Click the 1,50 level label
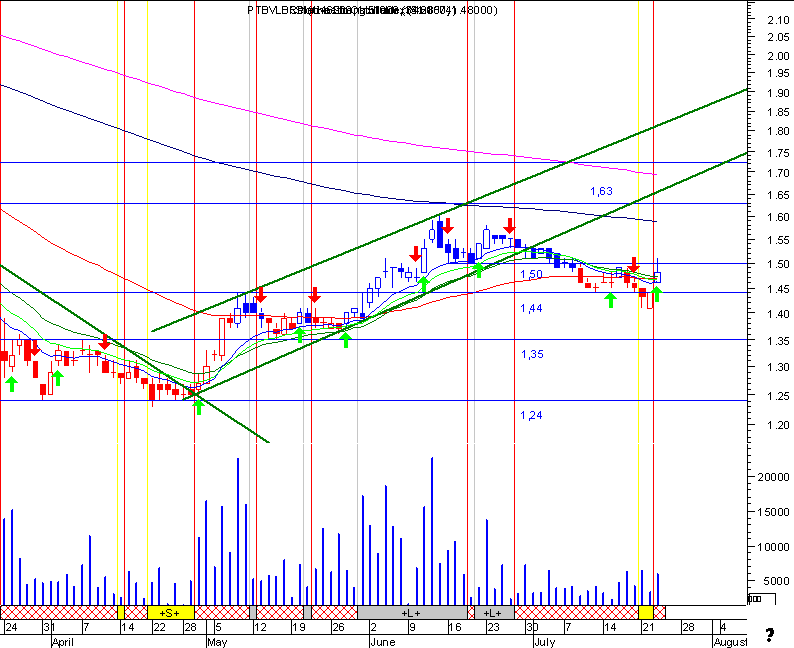 [531, 274]
